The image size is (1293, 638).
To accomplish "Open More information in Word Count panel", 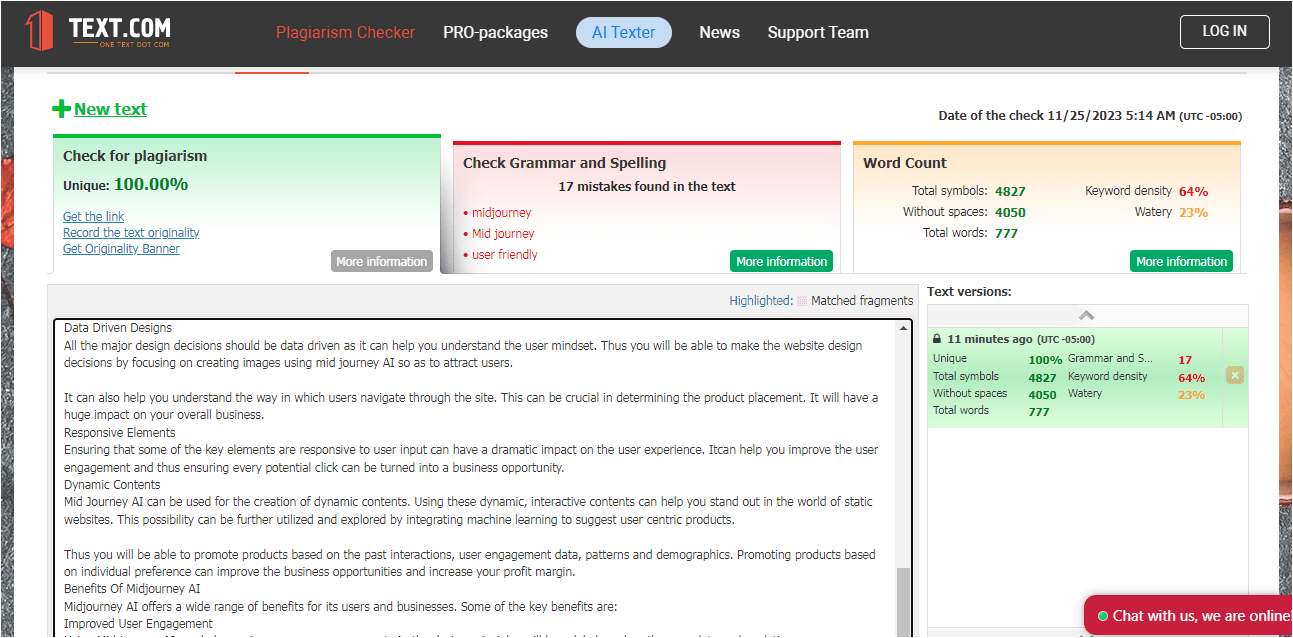I will click(x=1182, y=261).
